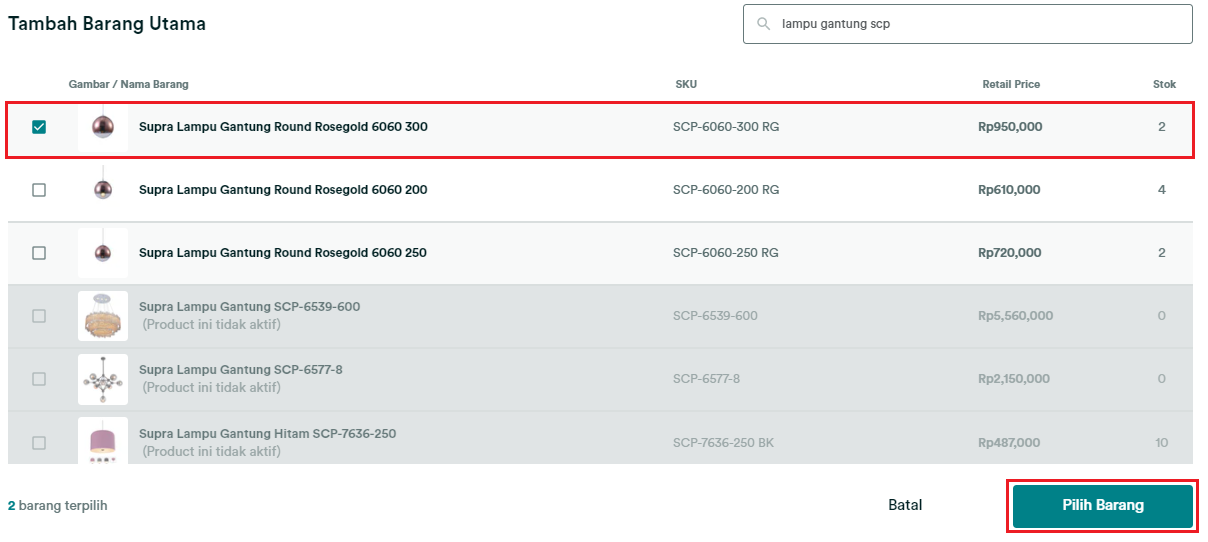Confirm selection with Pilih Barang button

pyautogui.click(x=1102, y=506)
